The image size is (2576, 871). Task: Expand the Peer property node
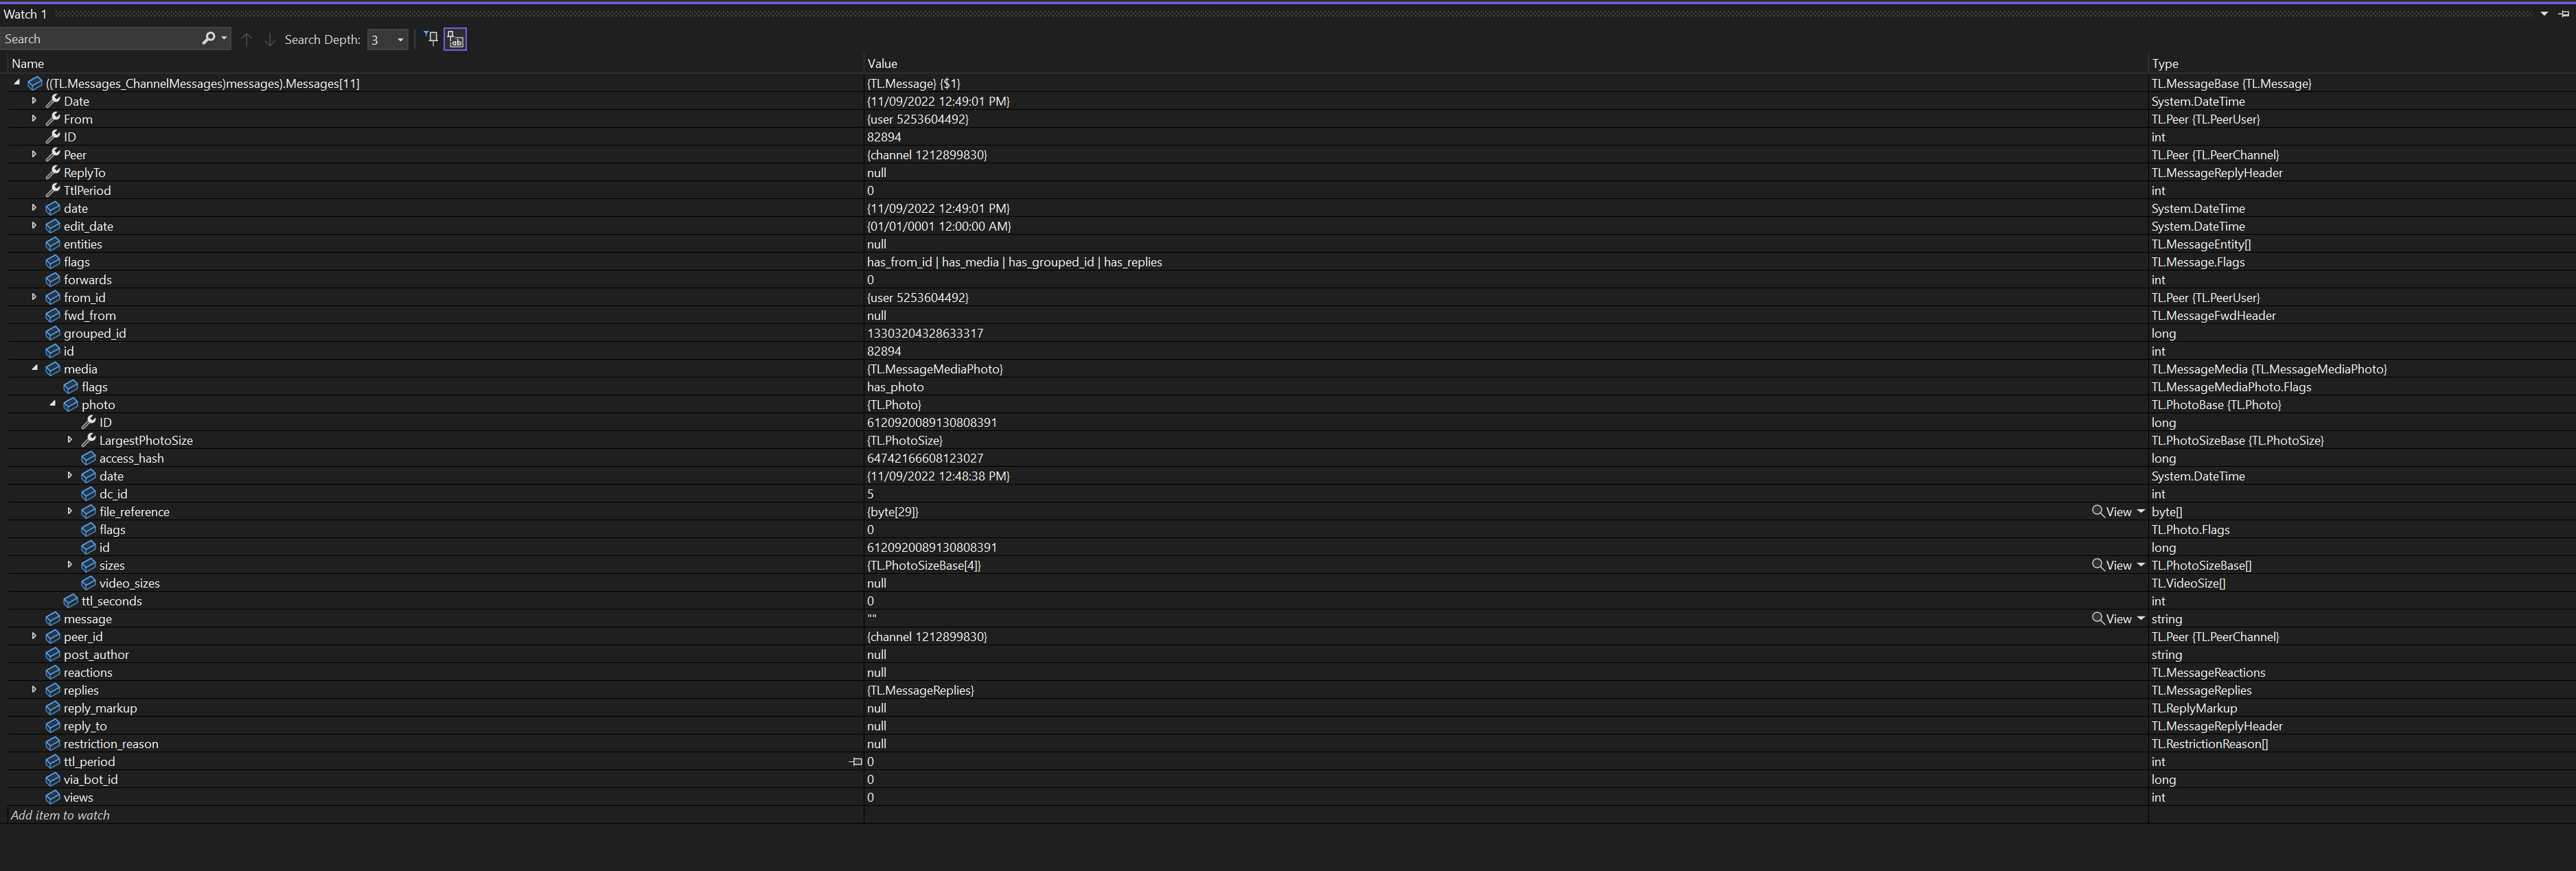coord(34,155)
